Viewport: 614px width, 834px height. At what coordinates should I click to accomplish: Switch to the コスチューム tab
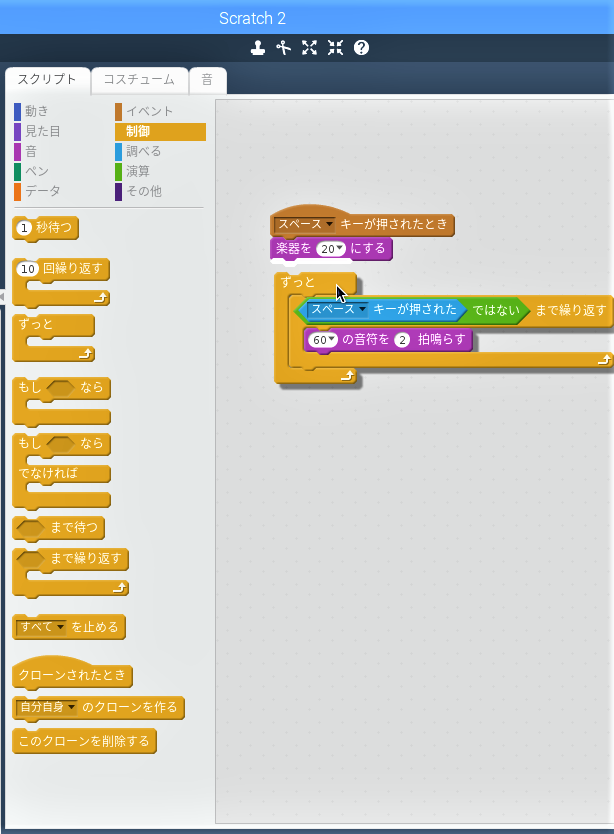pyautogui.click(x=139, y=80)
